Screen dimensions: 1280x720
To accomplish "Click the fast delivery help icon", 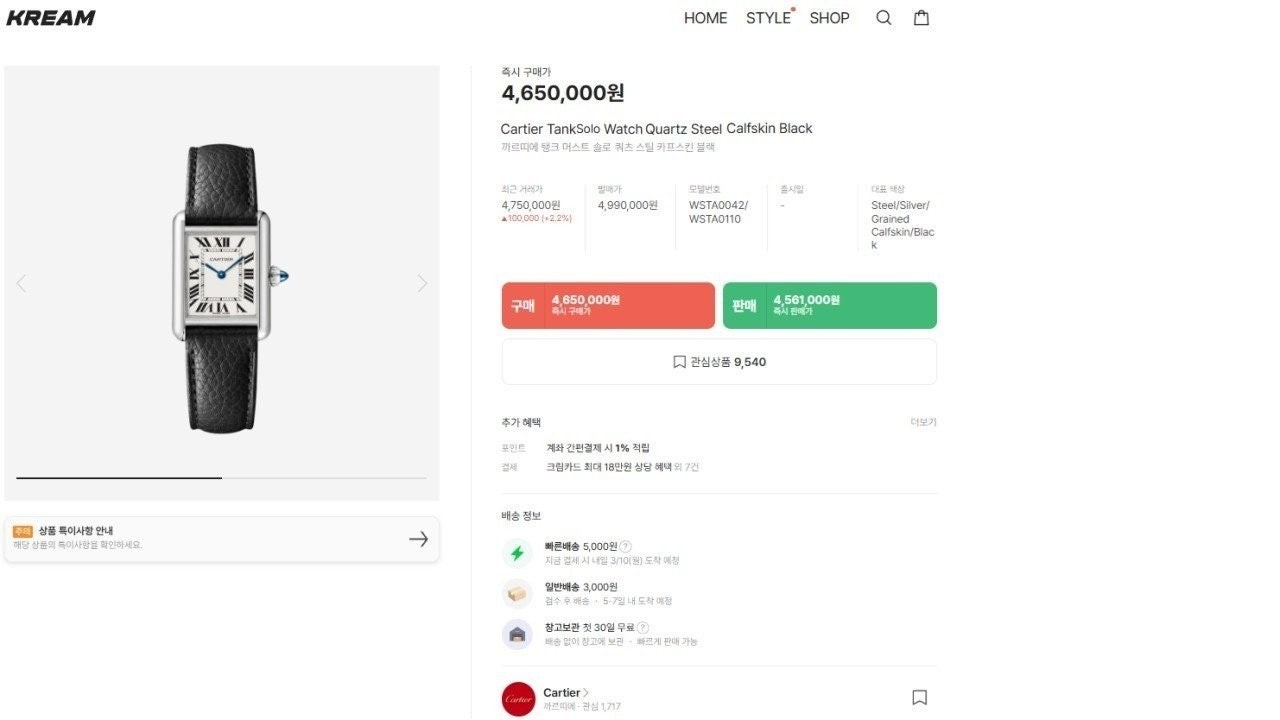I will click(x=625, y=546).
